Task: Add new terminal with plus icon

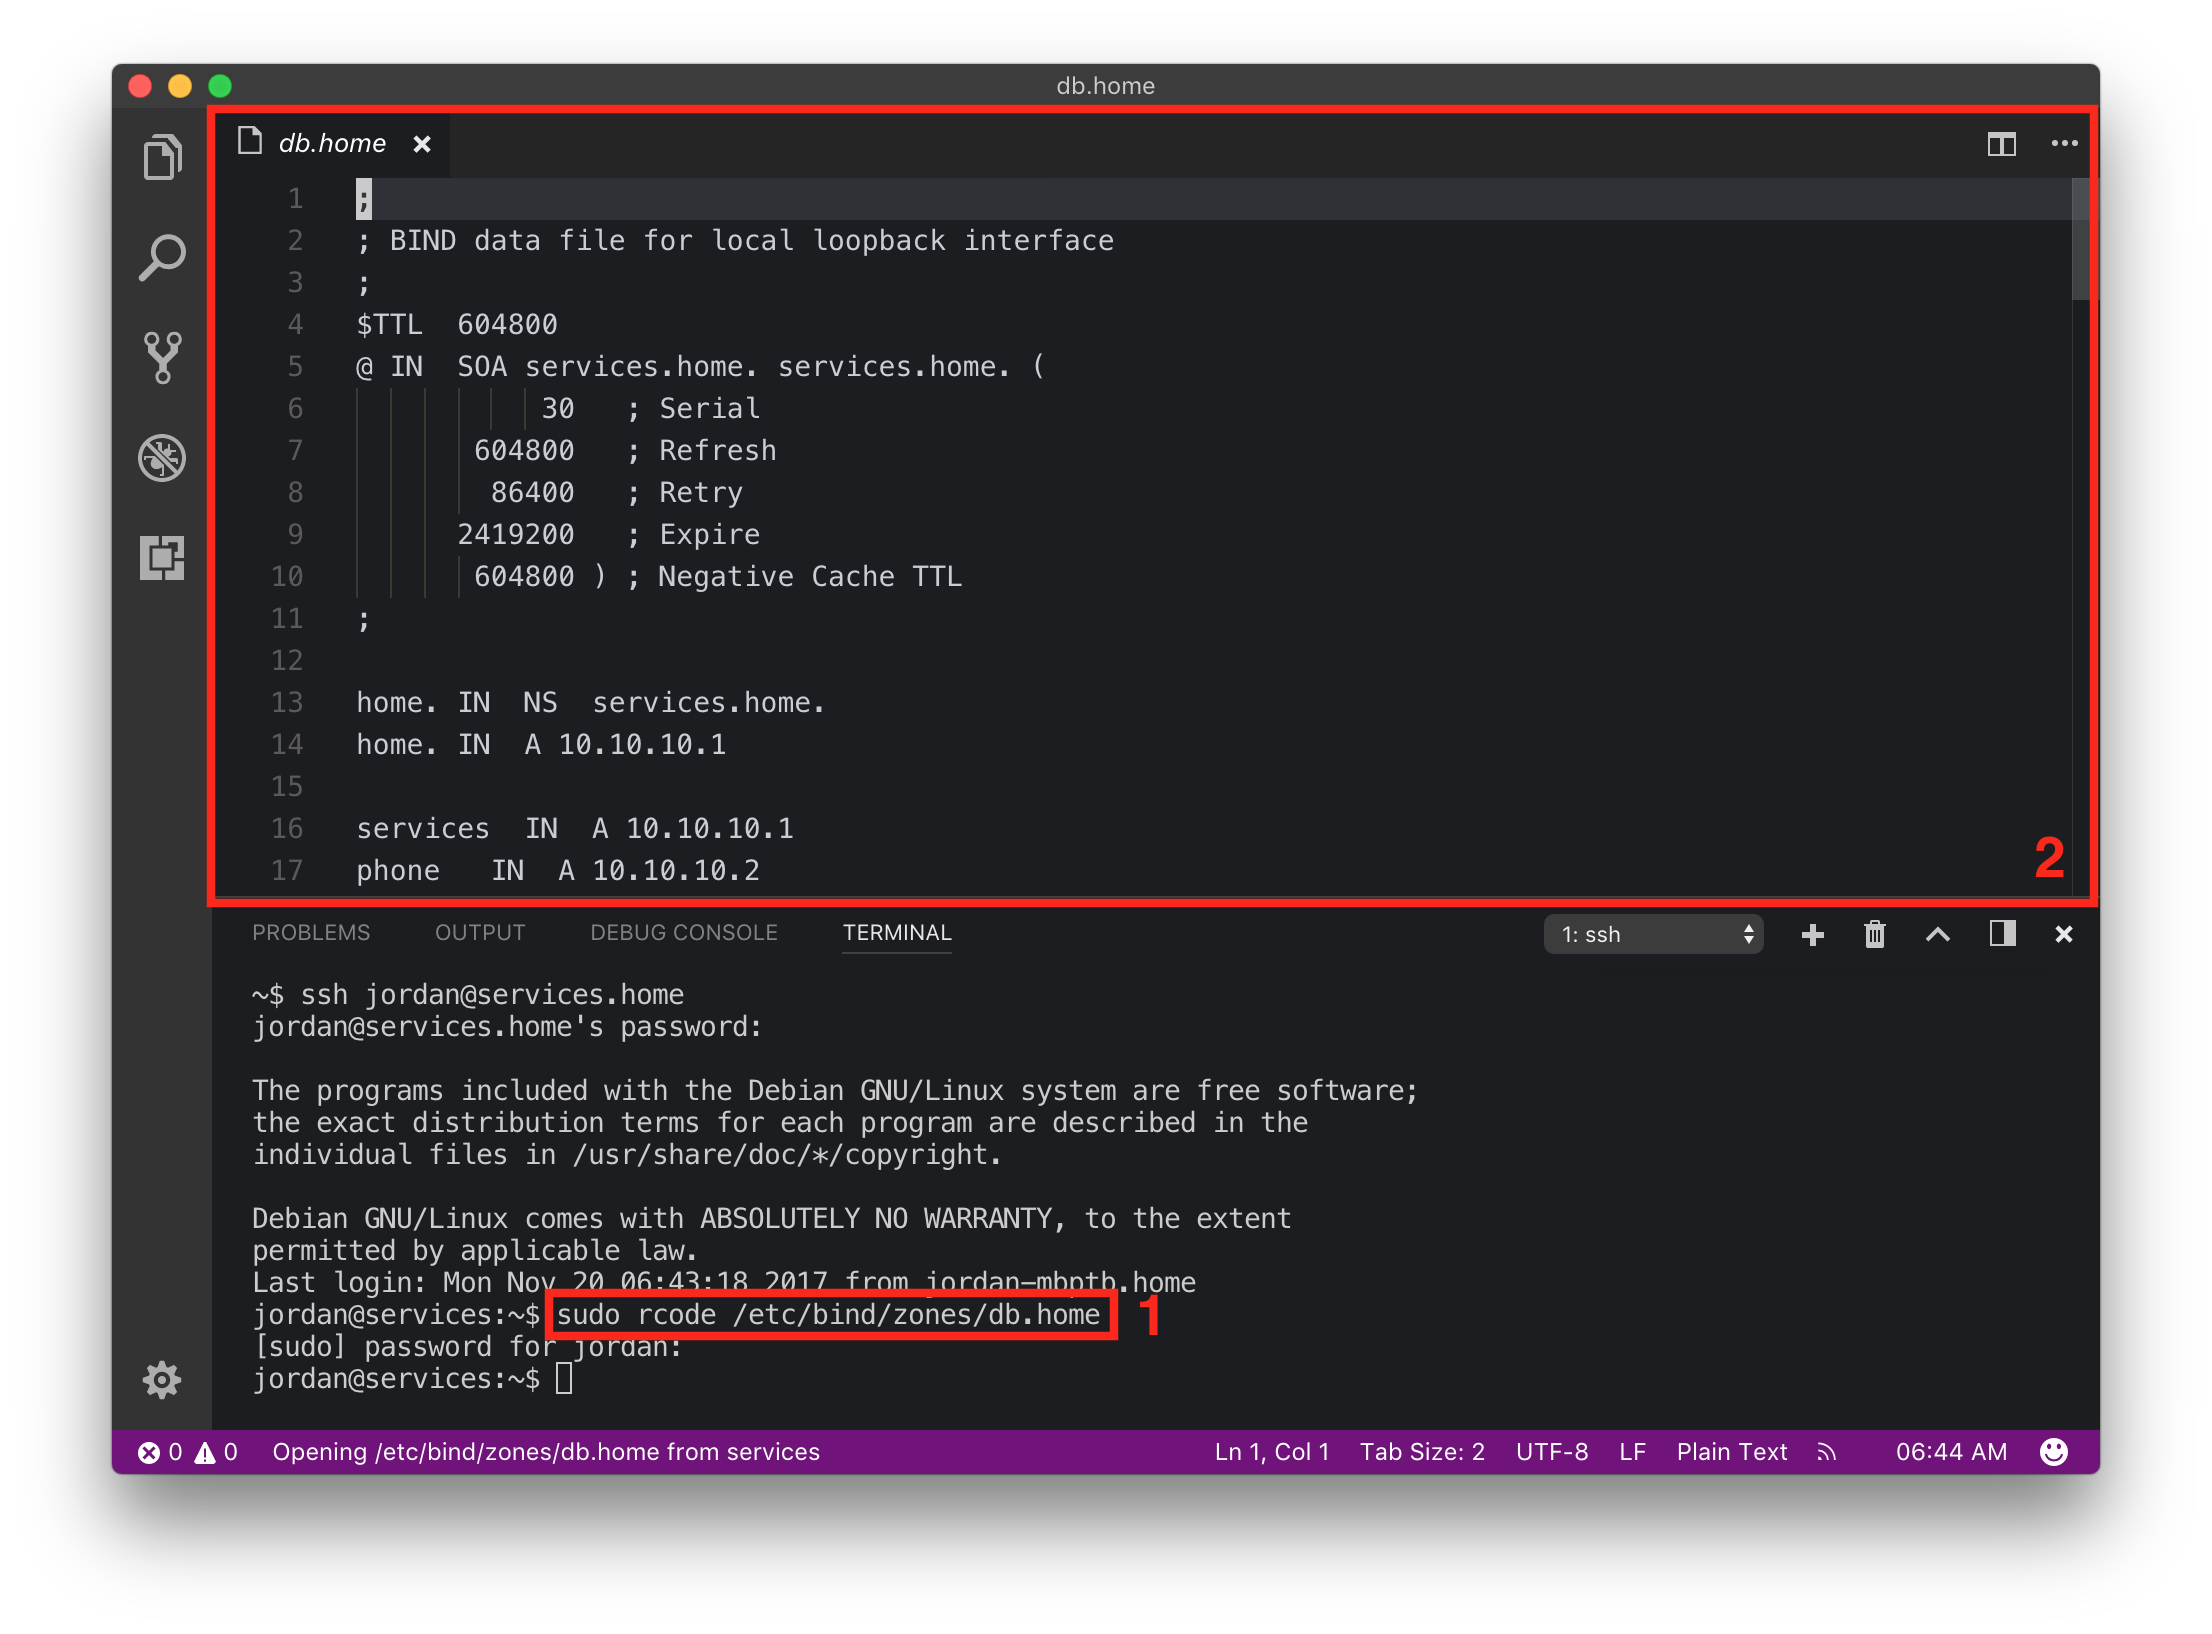Action: click(x=1812, y=934)
